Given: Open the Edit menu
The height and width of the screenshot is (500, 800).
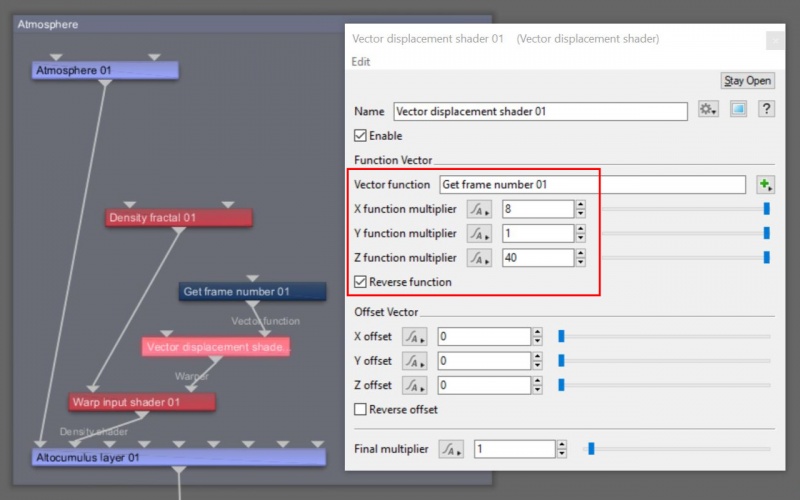Looking at the screenshot, I should [x=361, y=62].
